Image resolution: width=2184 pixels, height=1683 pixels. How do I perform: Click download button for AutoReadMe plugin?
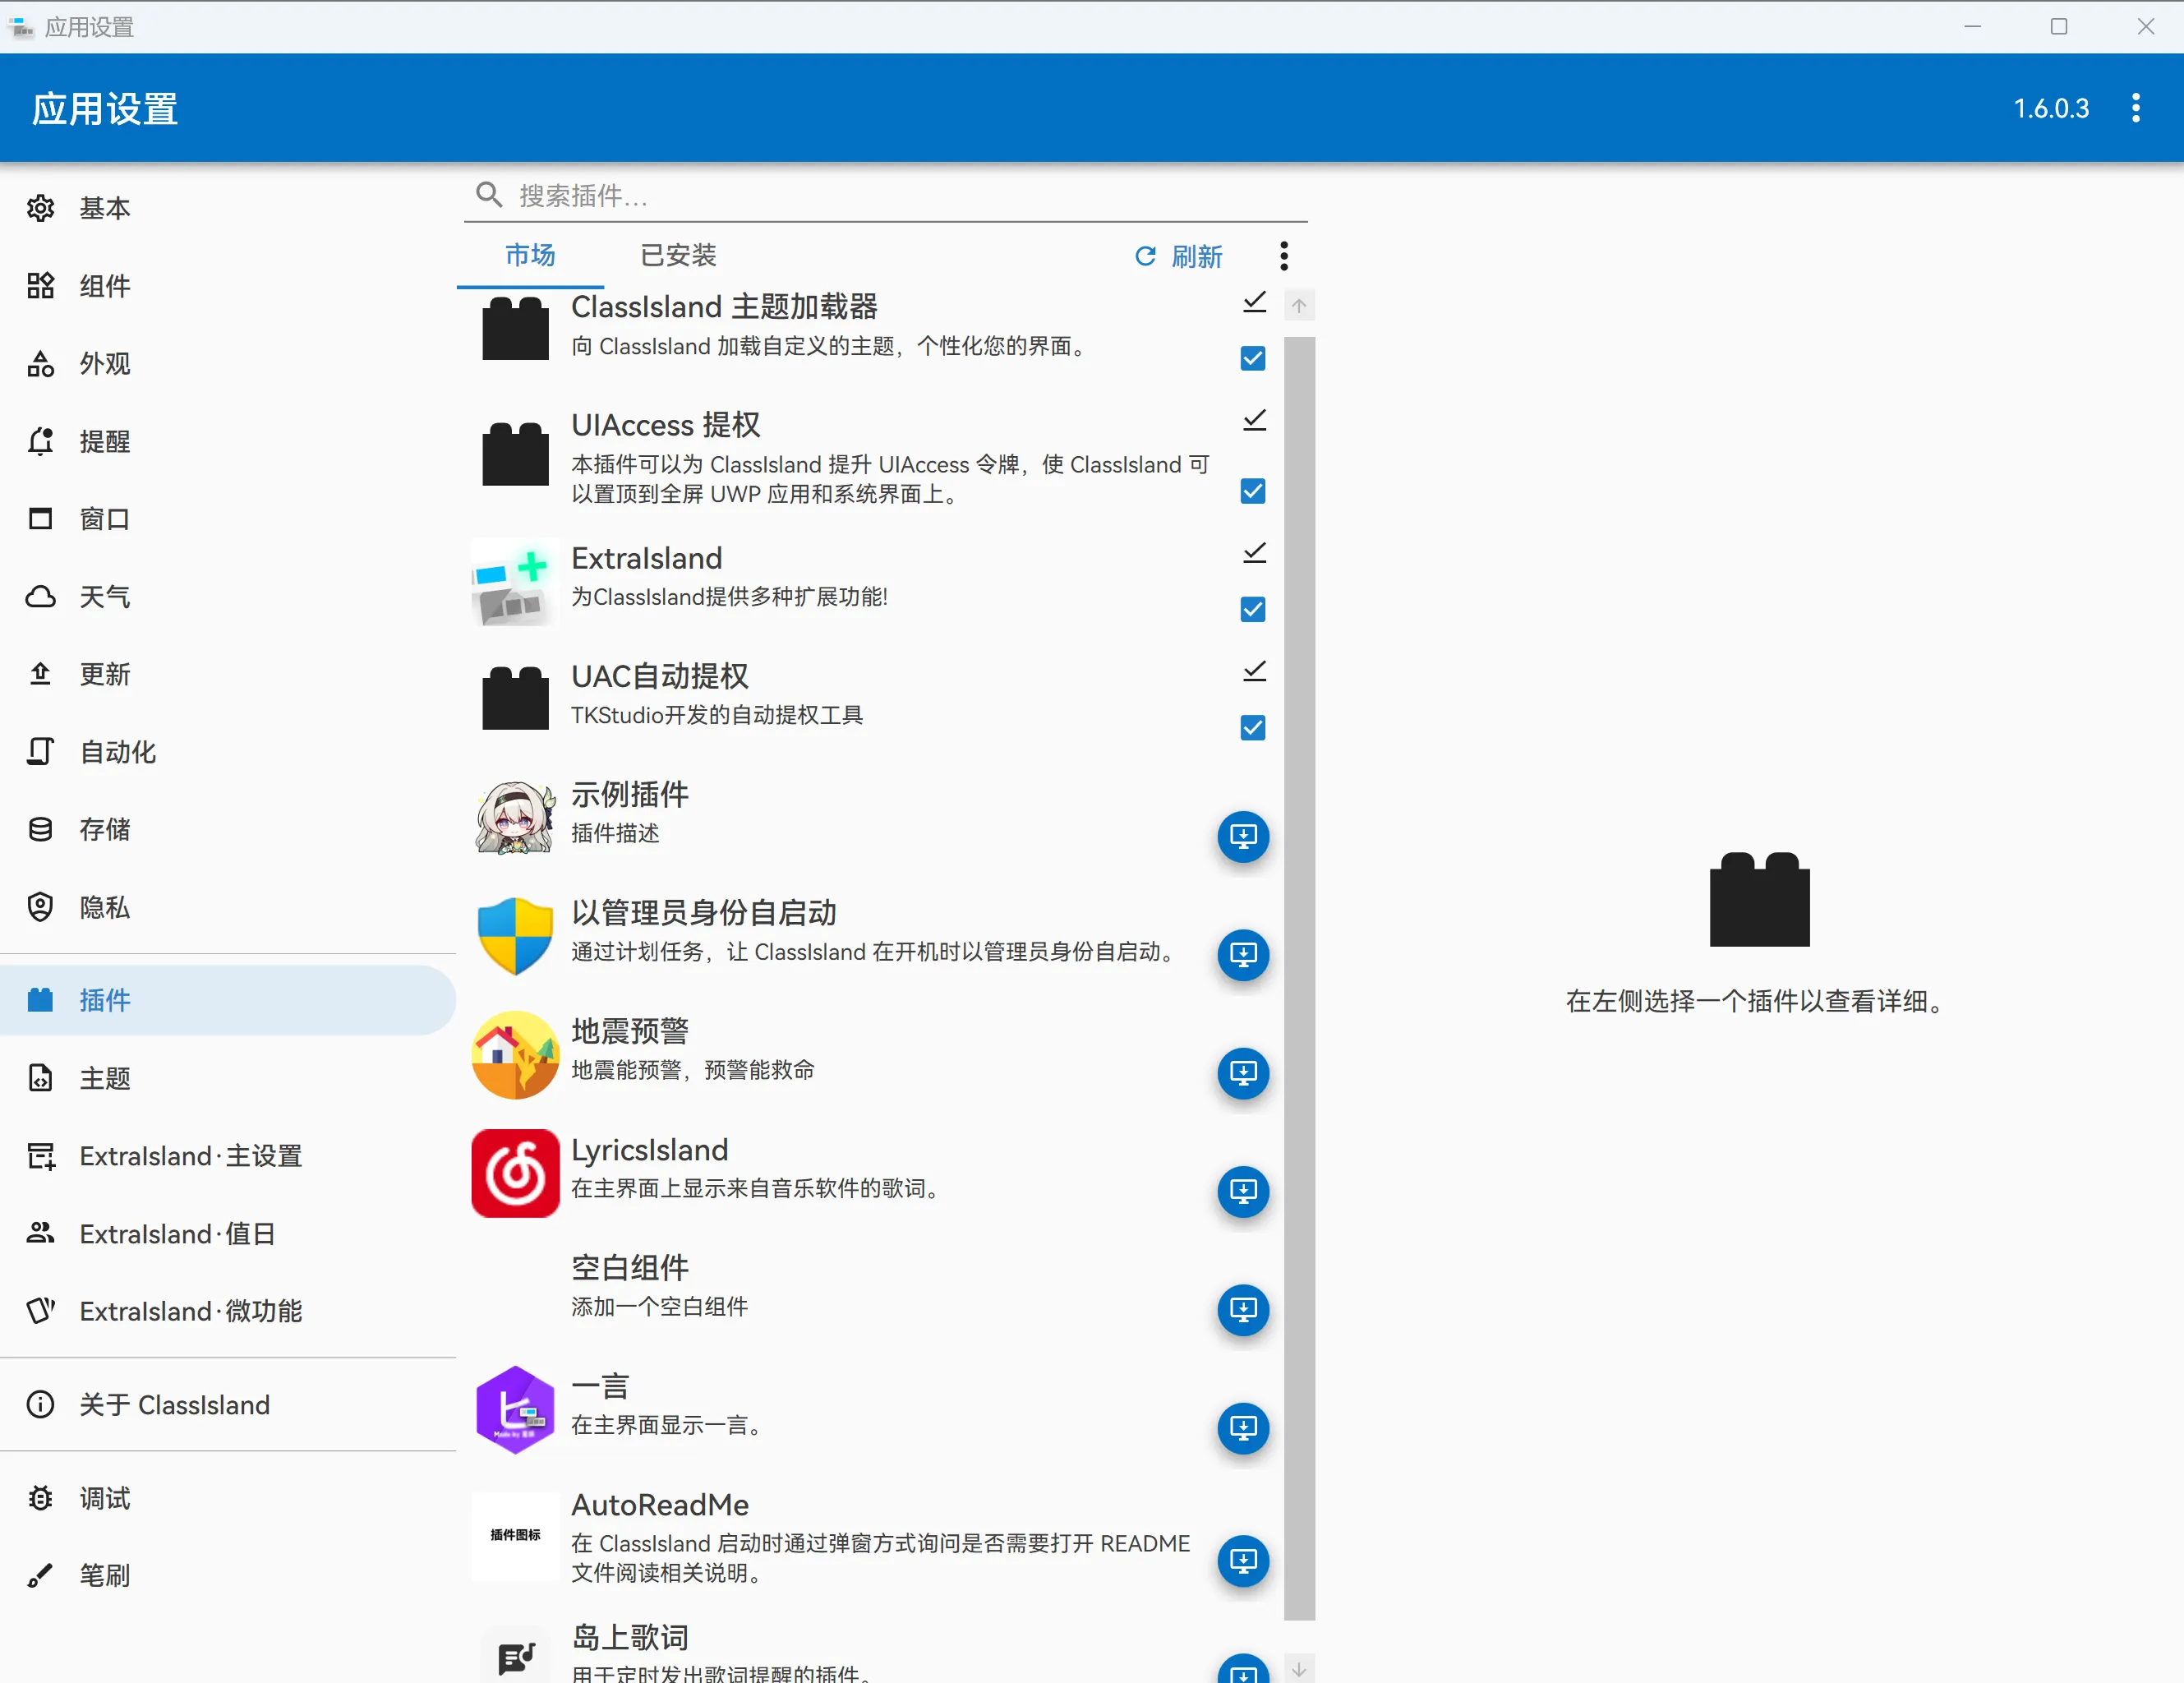click(x=1243, y=1561)
